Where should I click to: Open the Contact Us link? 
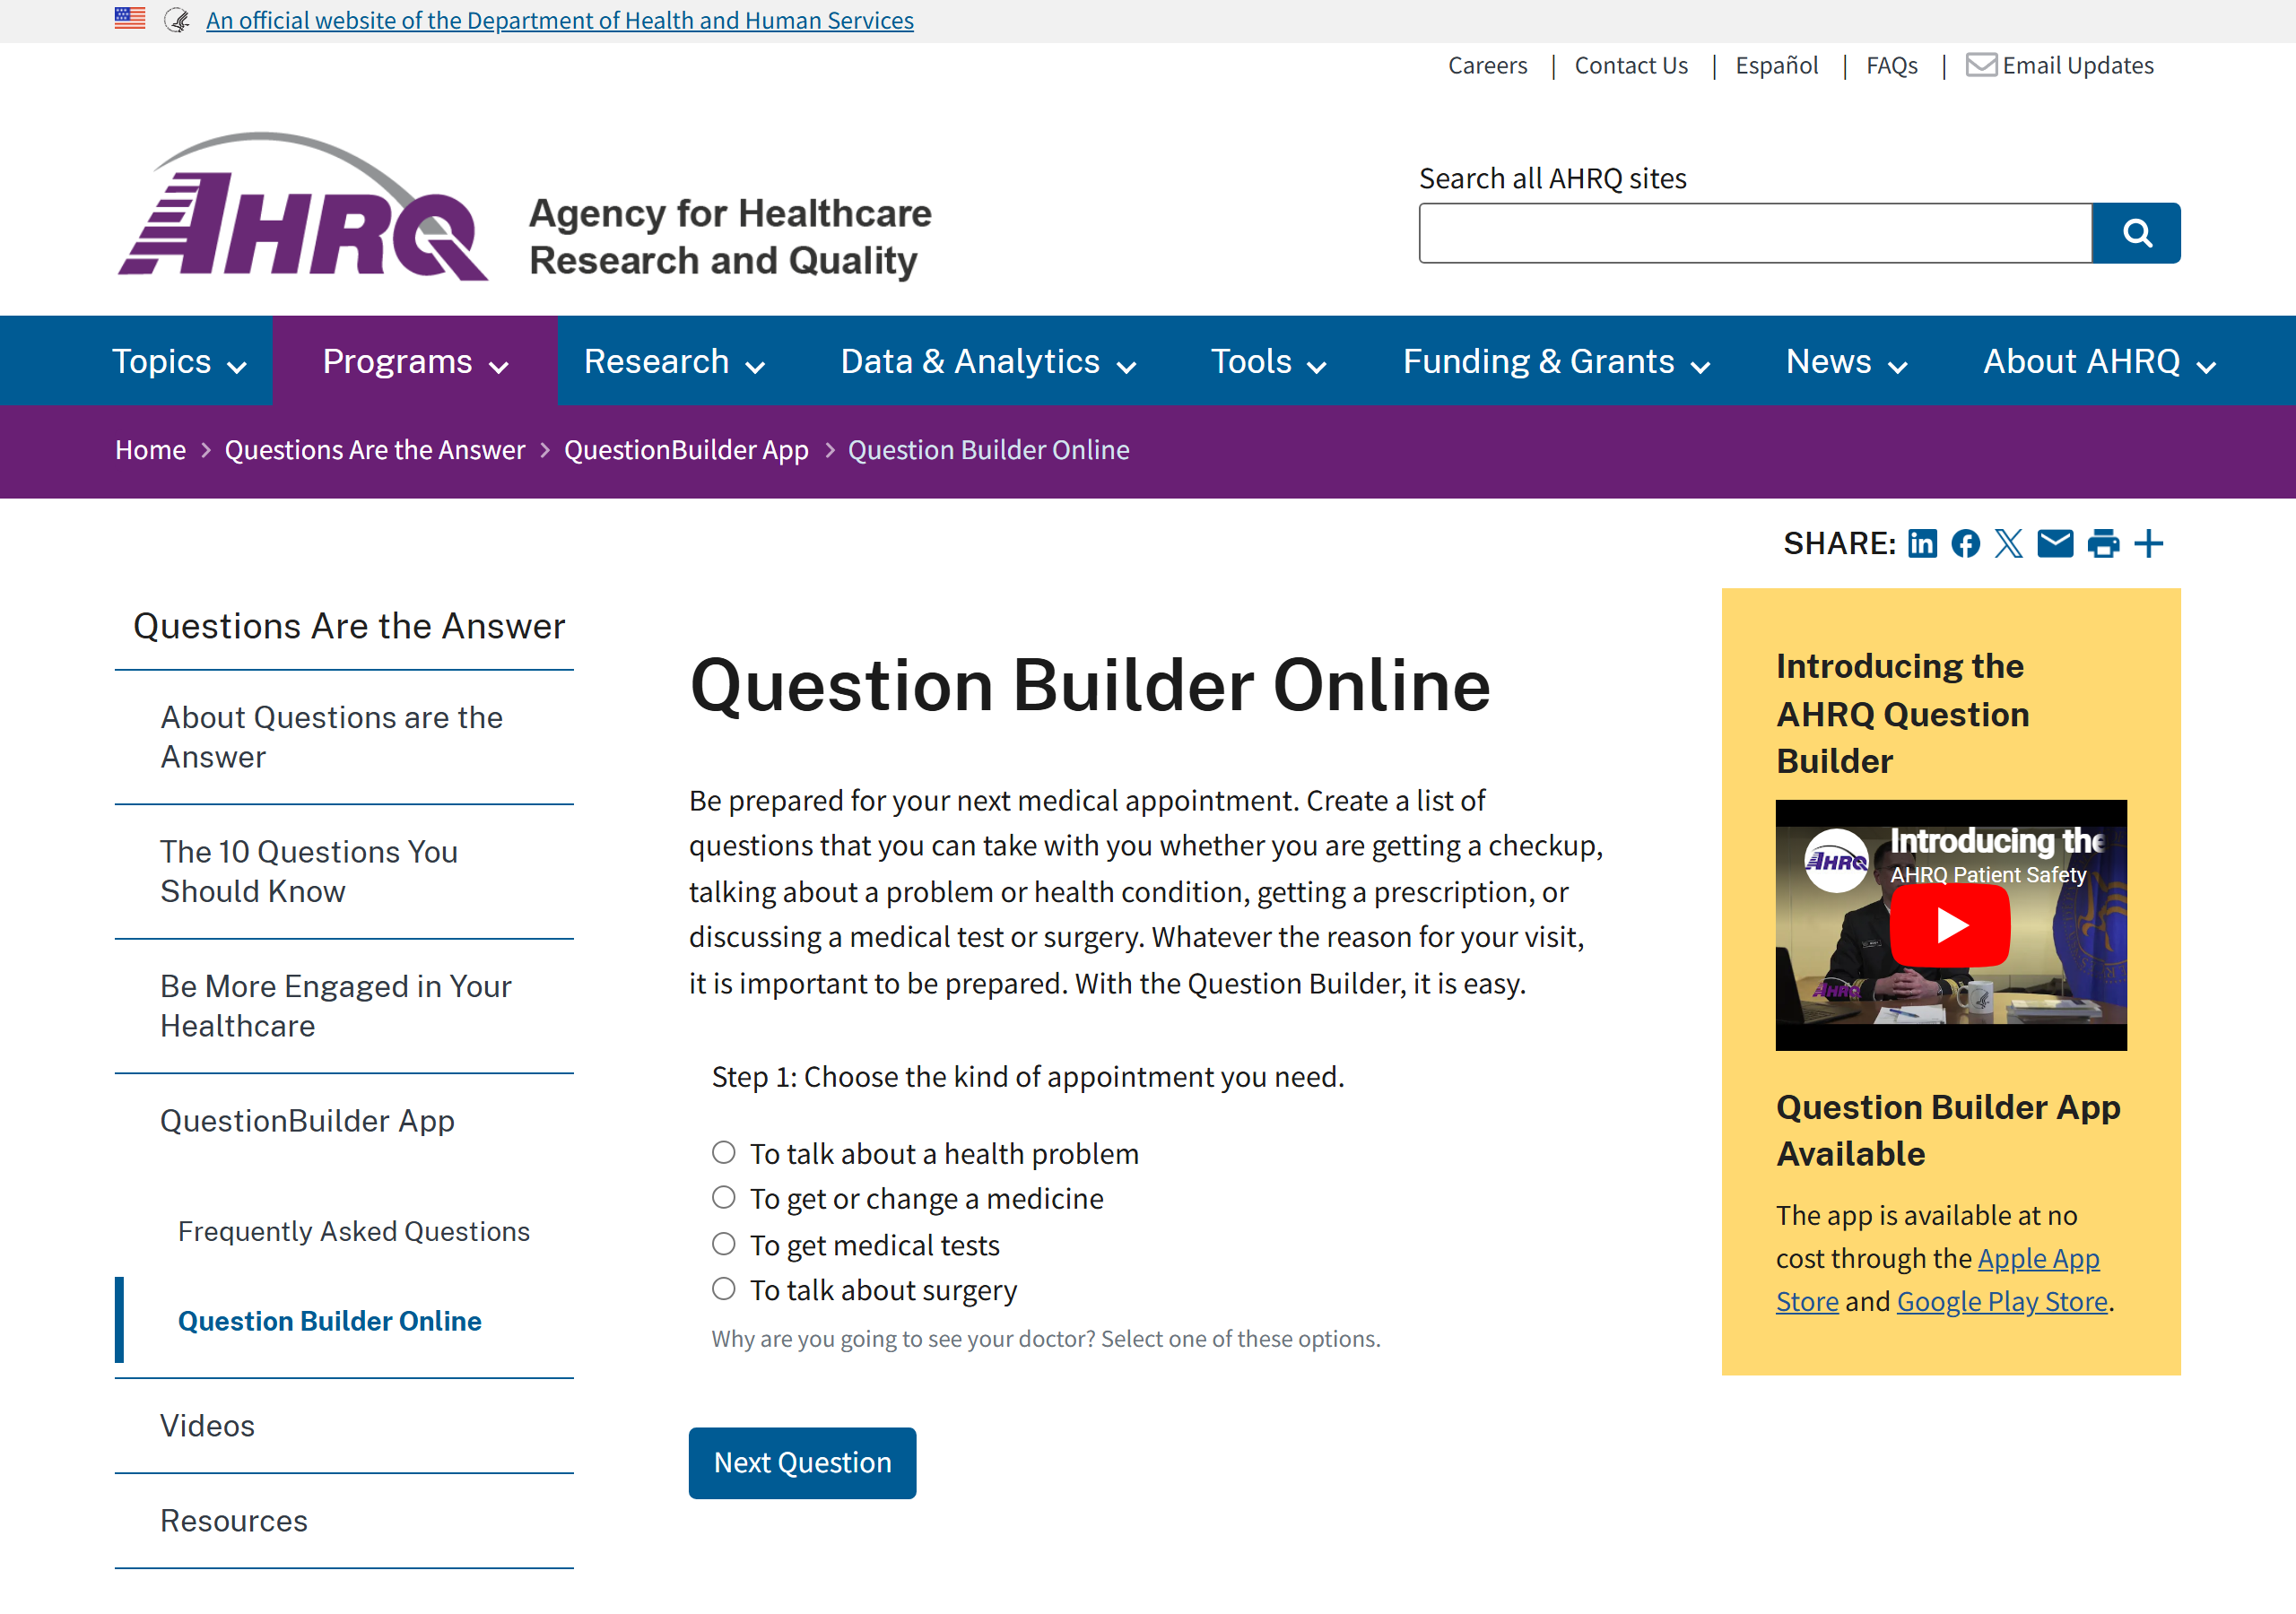[1631, 65]
